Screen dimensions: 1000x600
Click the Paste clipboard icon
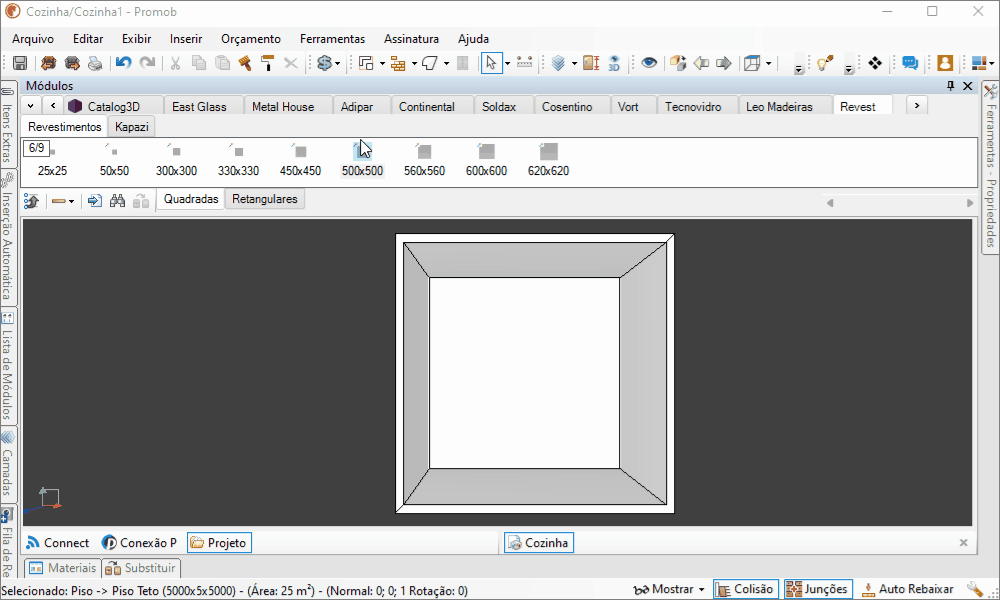pyautogui.click(x=223, y=63)
